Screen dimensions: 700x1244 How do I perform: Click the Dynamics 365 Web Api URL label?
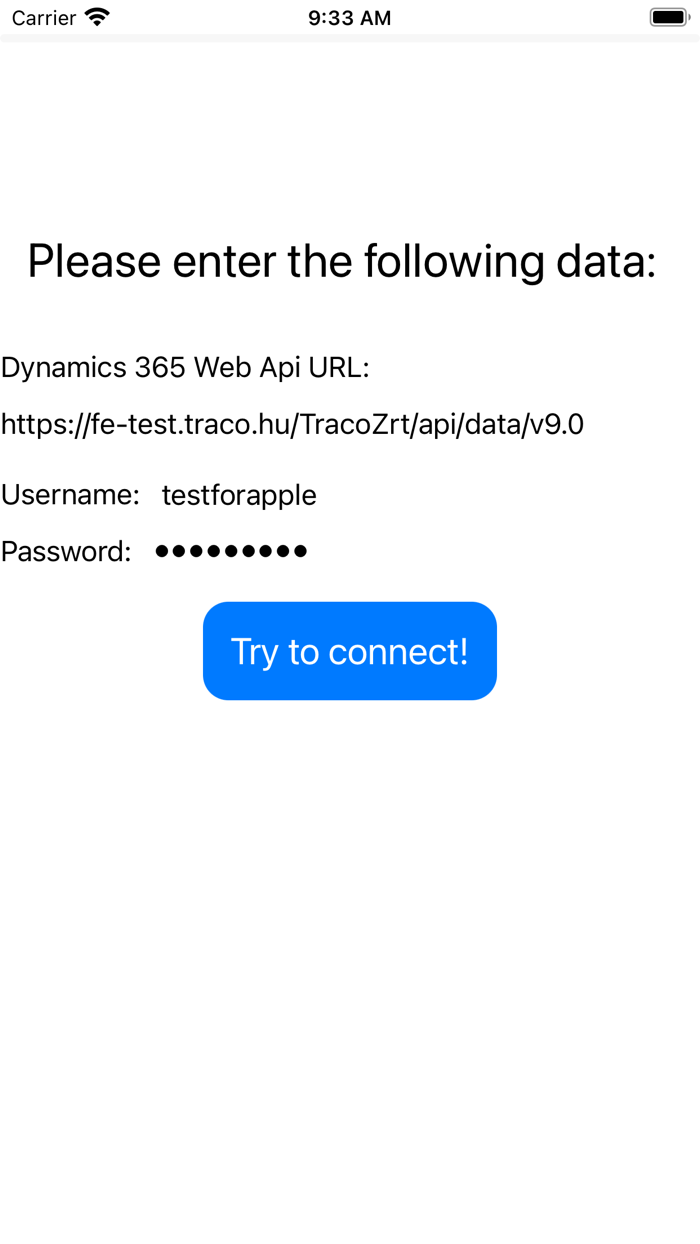point(185,368)
